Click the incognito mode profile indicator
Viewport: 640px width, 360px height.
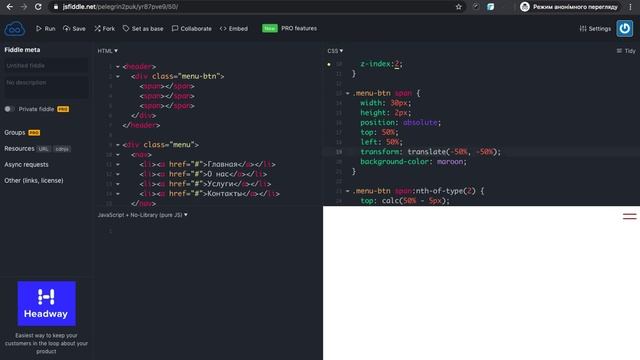point(569,7)
